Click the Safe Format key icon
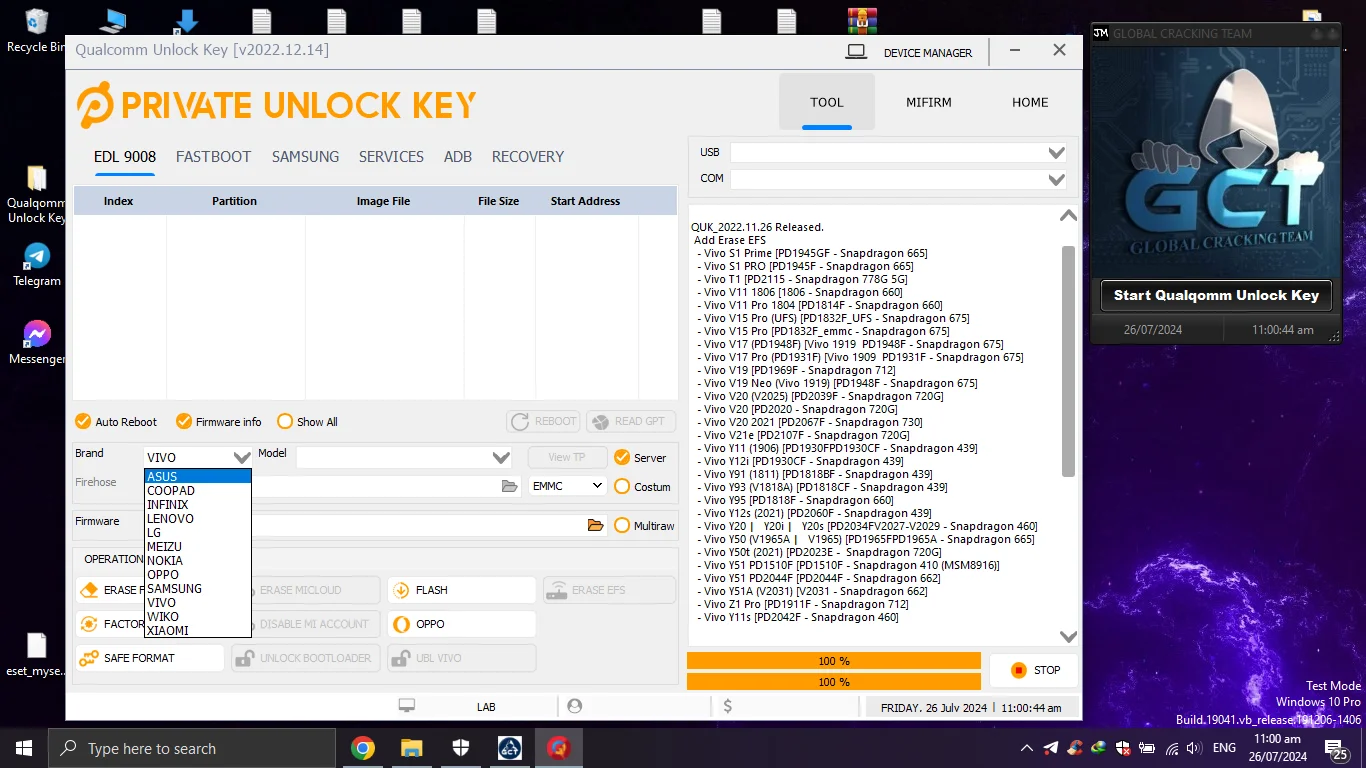Screen dimensions: 1366x768 [x=89, y=658]
